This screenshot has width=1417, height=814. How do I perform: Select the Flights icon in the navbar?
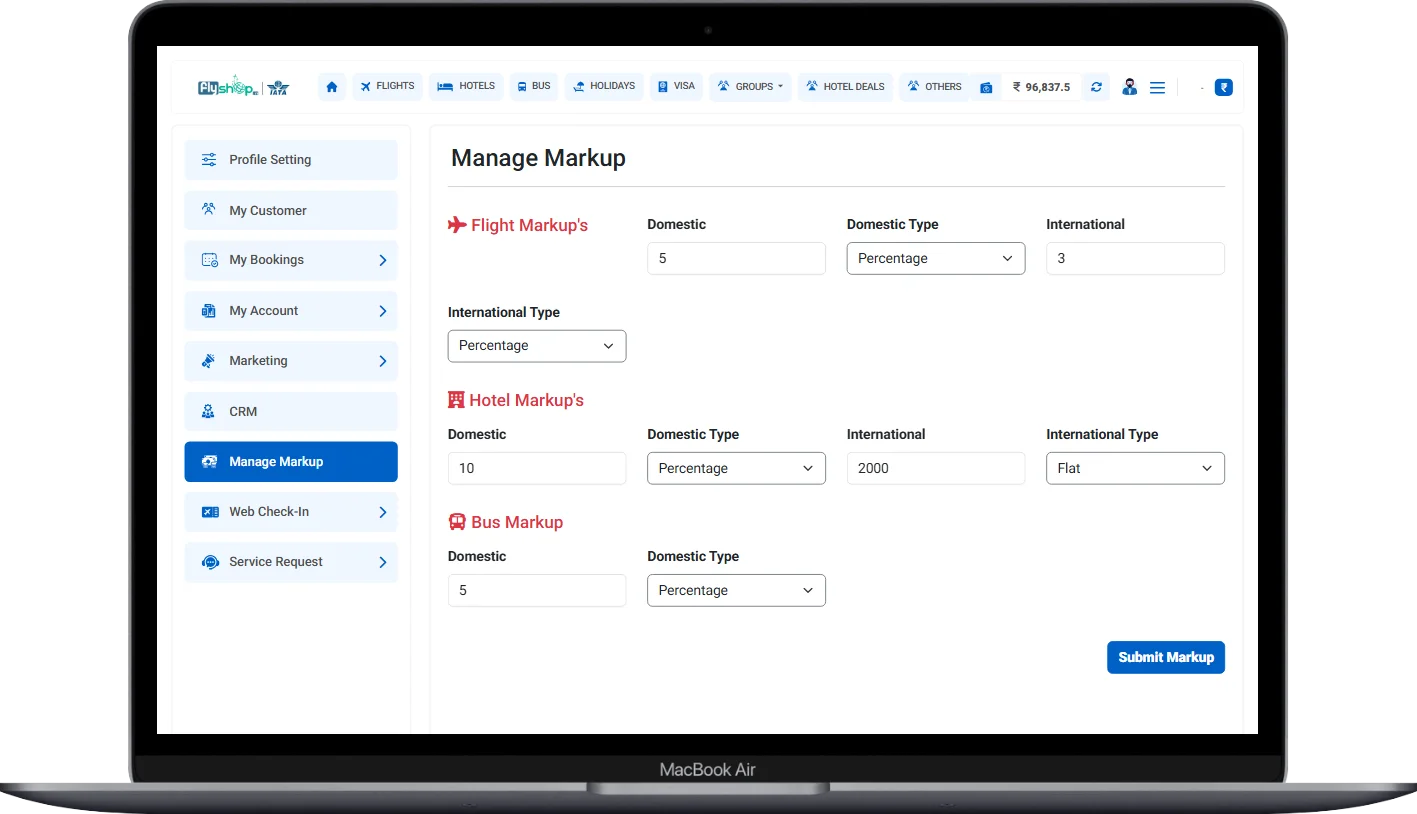click(x=367, y=87)
